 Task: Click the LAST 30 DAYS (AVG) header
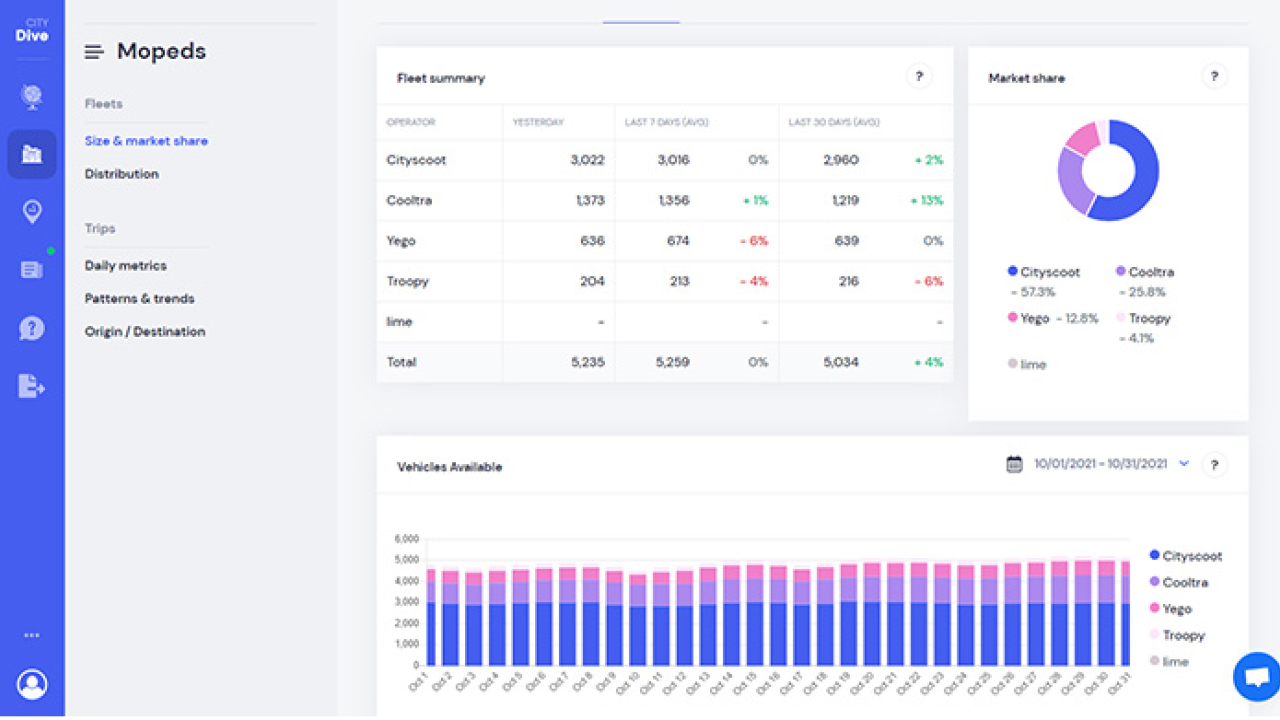click(834, 122)
